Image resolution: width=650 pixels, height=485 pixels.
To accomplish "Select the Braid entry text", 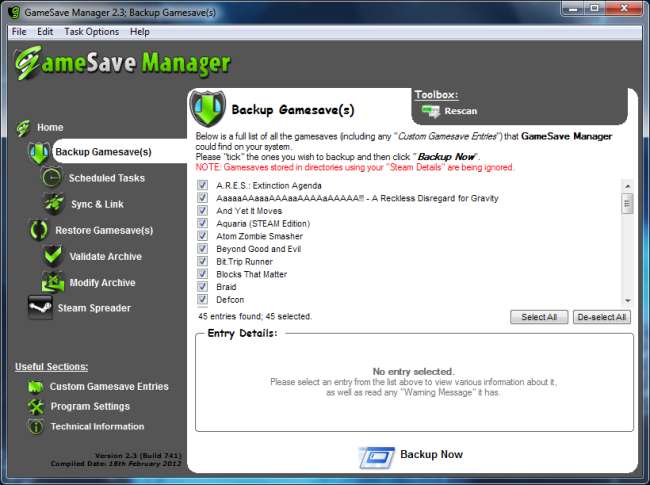I will pyautogui.click(x=226, y=287).
